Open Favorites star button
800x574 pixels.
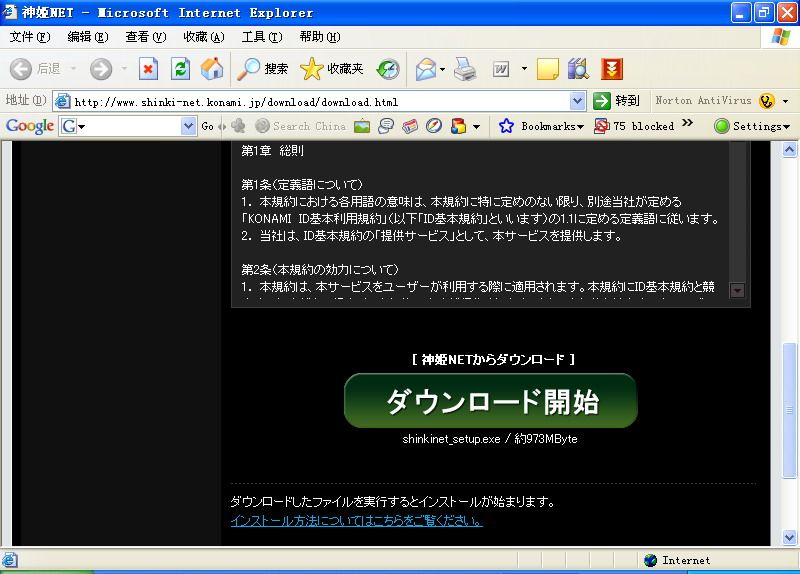332,69
